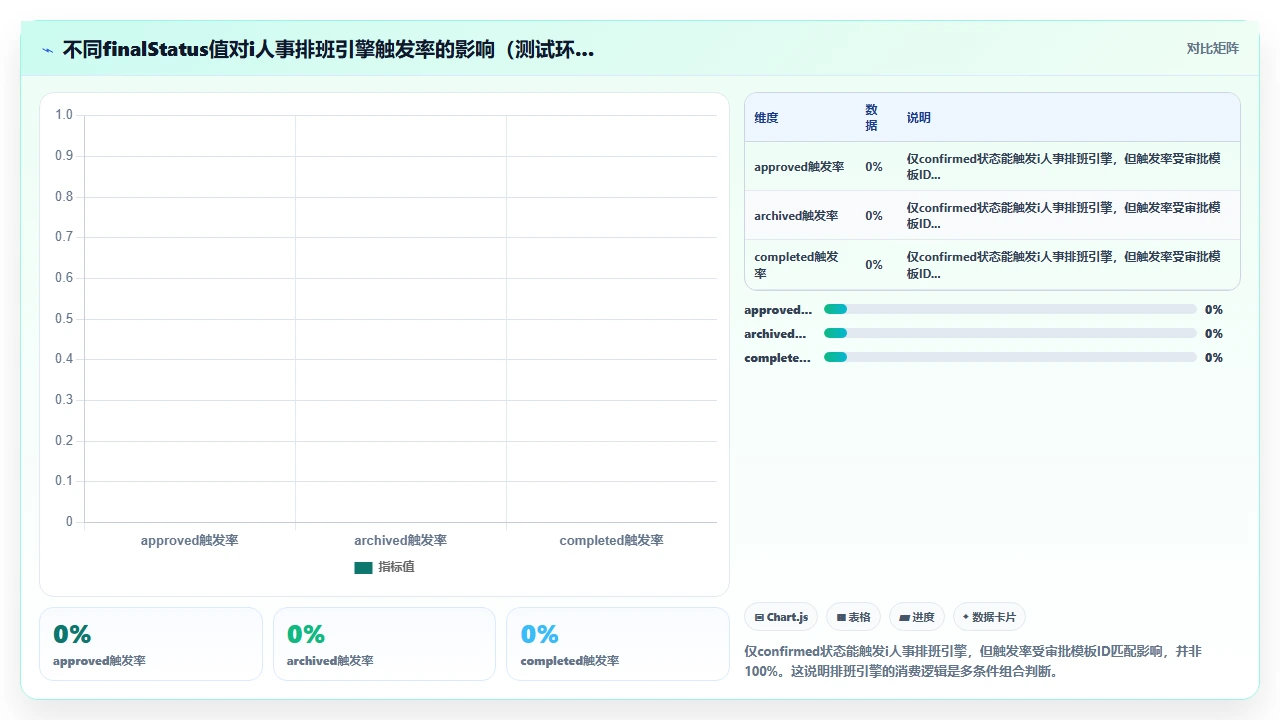
Task: Click the lightning icon beside the title
Action: point(48,49)
